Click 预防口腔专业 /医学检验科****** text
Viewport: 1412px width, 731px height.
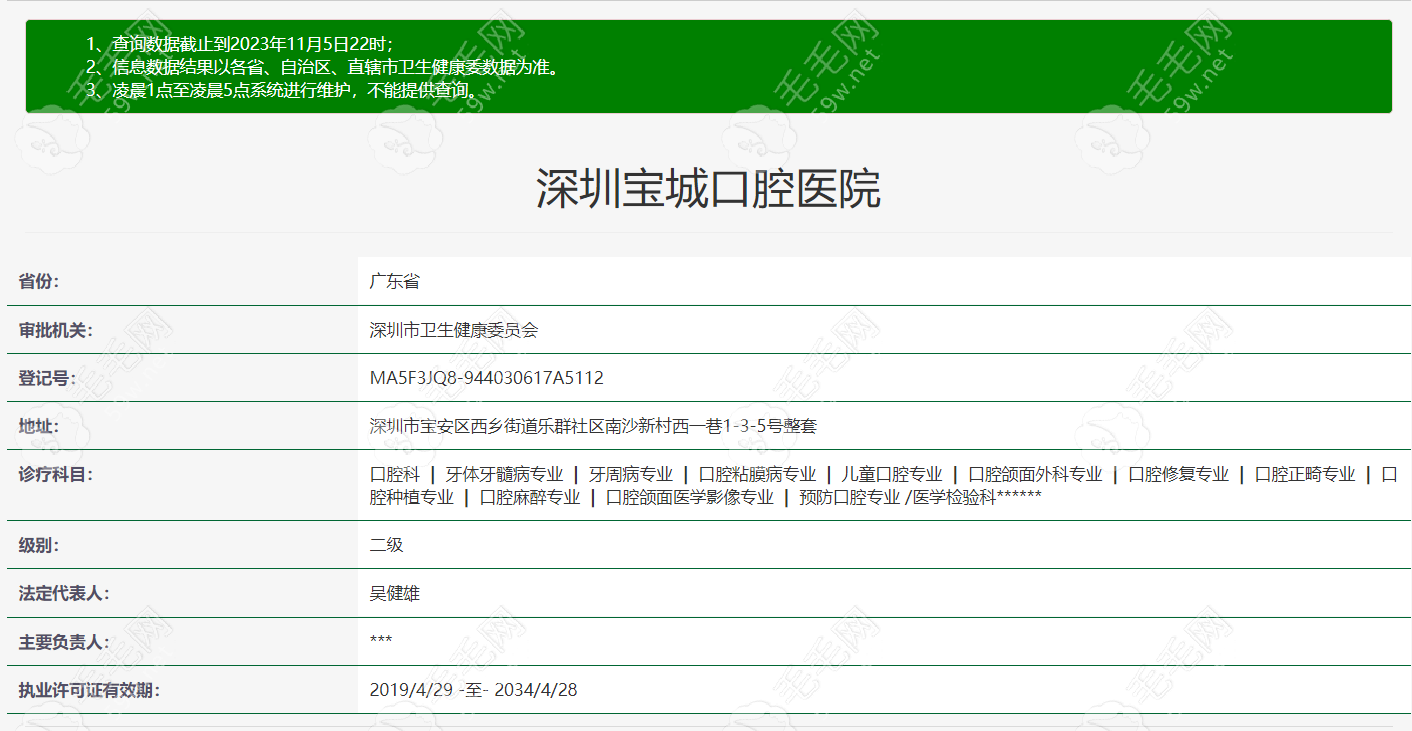pyautogui.click(x=921, y=497)
